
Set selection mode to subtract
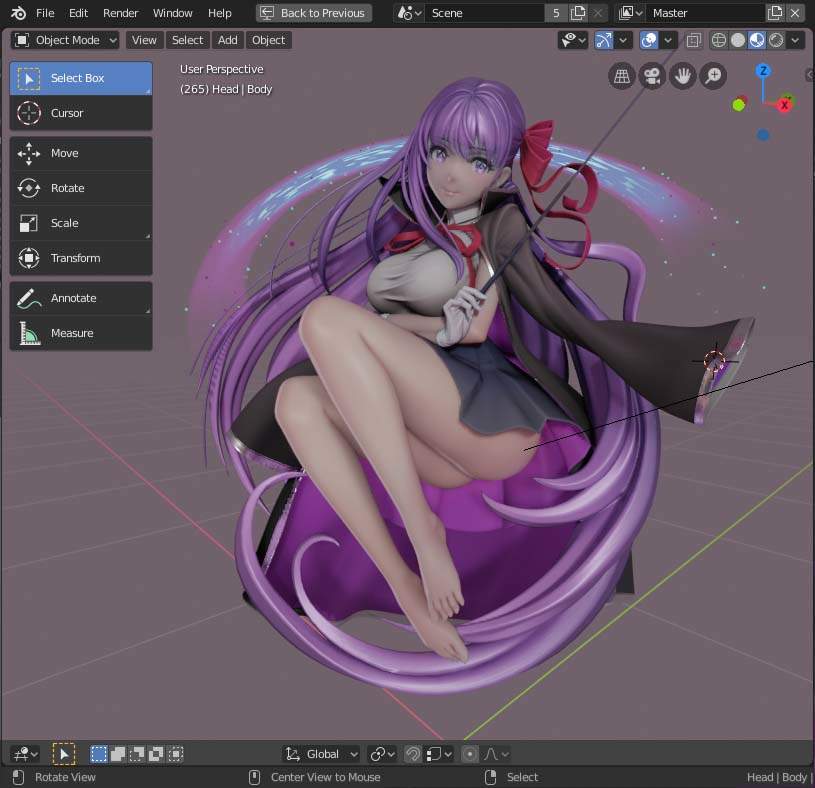tap(137, 754)
